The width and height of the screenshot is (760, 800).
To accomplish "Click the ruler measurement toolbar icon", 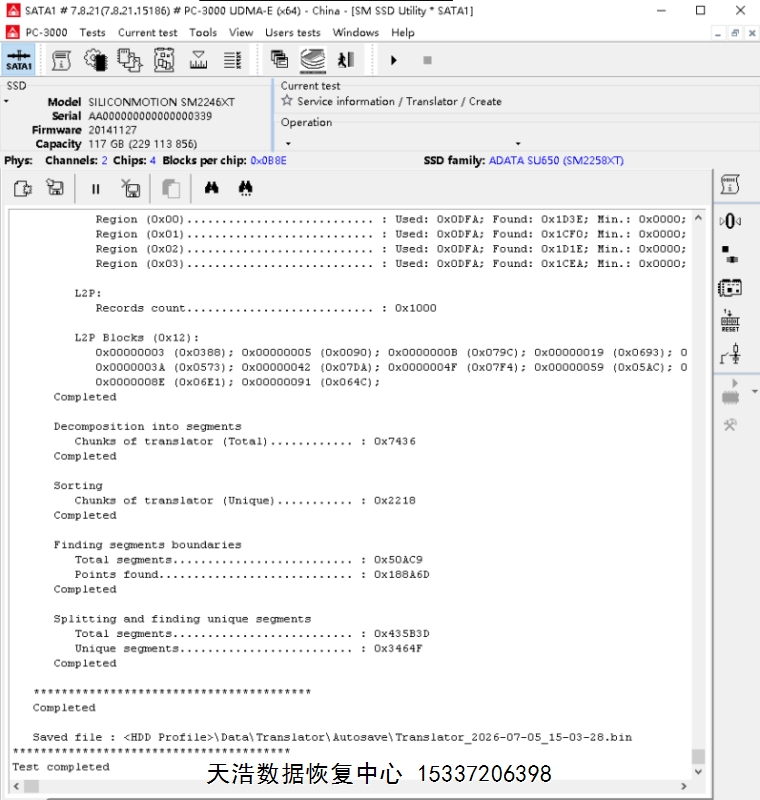I will [x=198, y=60].
